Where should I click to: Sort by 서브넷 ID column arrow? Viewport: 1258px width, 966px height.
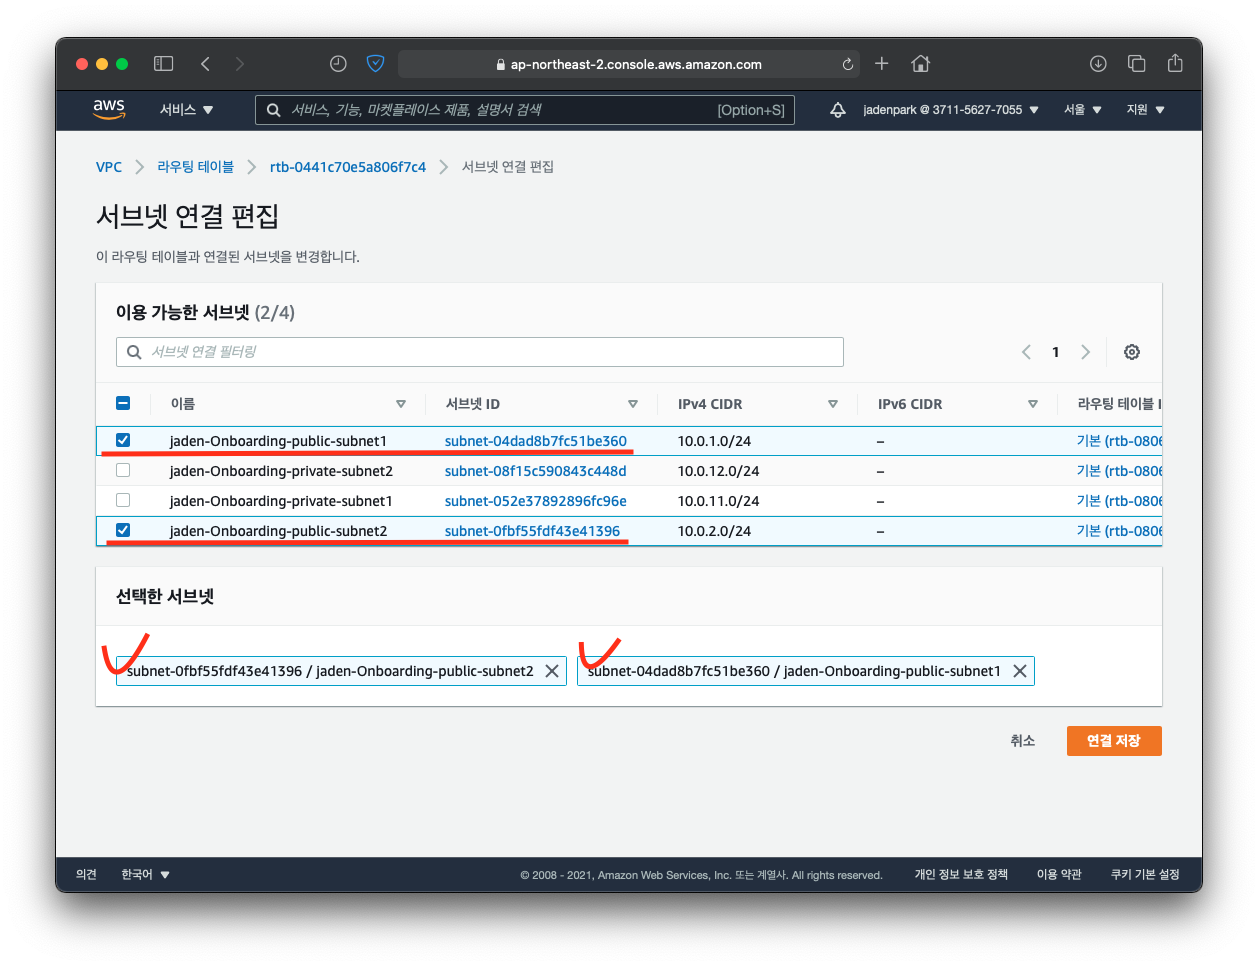tap(633, 404)
